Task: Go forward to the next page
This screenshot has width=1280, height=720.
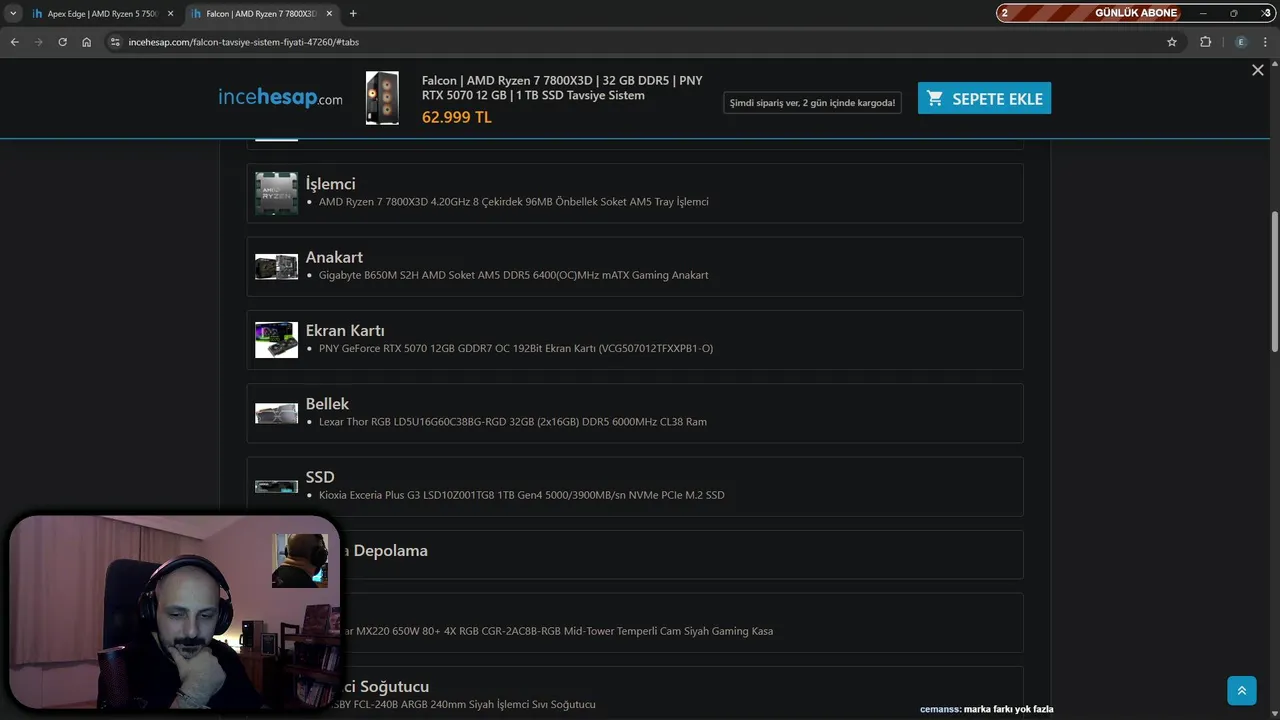Action: [x=38, y=42]
